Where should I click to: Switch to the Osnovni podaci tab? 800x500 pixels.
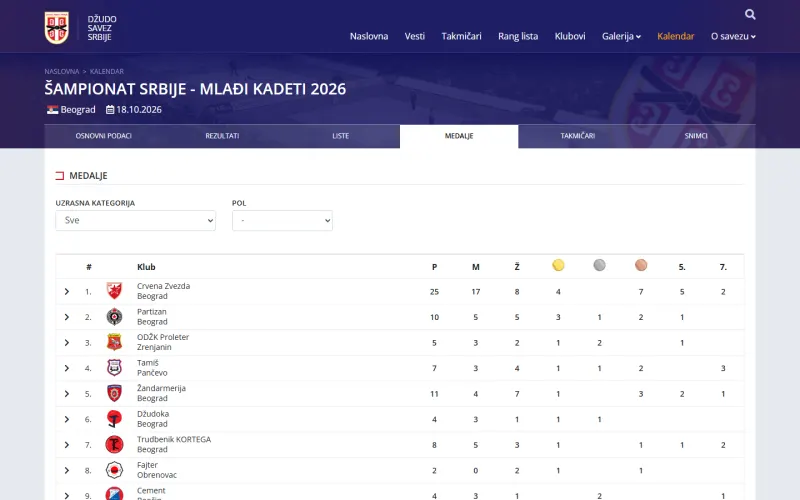(104, 136)
